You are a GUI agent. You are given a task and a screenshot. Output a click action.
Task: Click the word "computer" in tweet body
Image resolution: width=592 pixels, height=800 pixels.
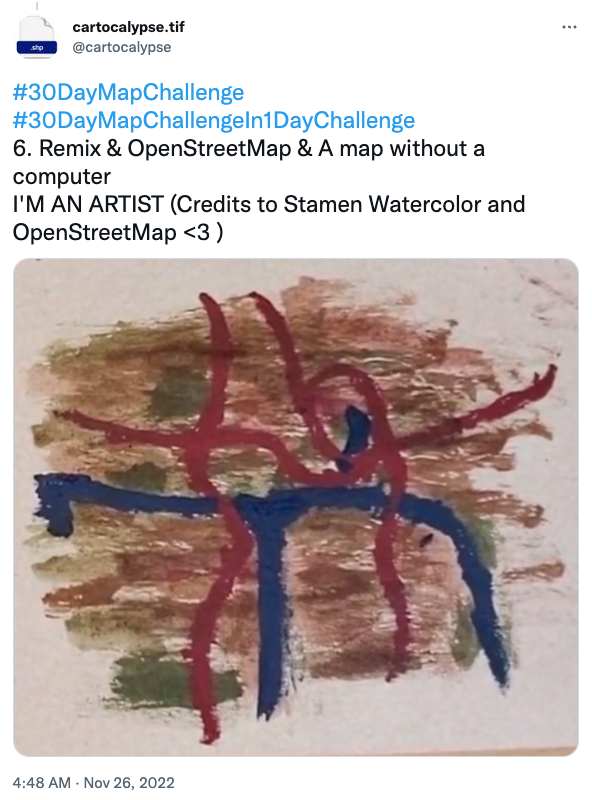(62, 177)
